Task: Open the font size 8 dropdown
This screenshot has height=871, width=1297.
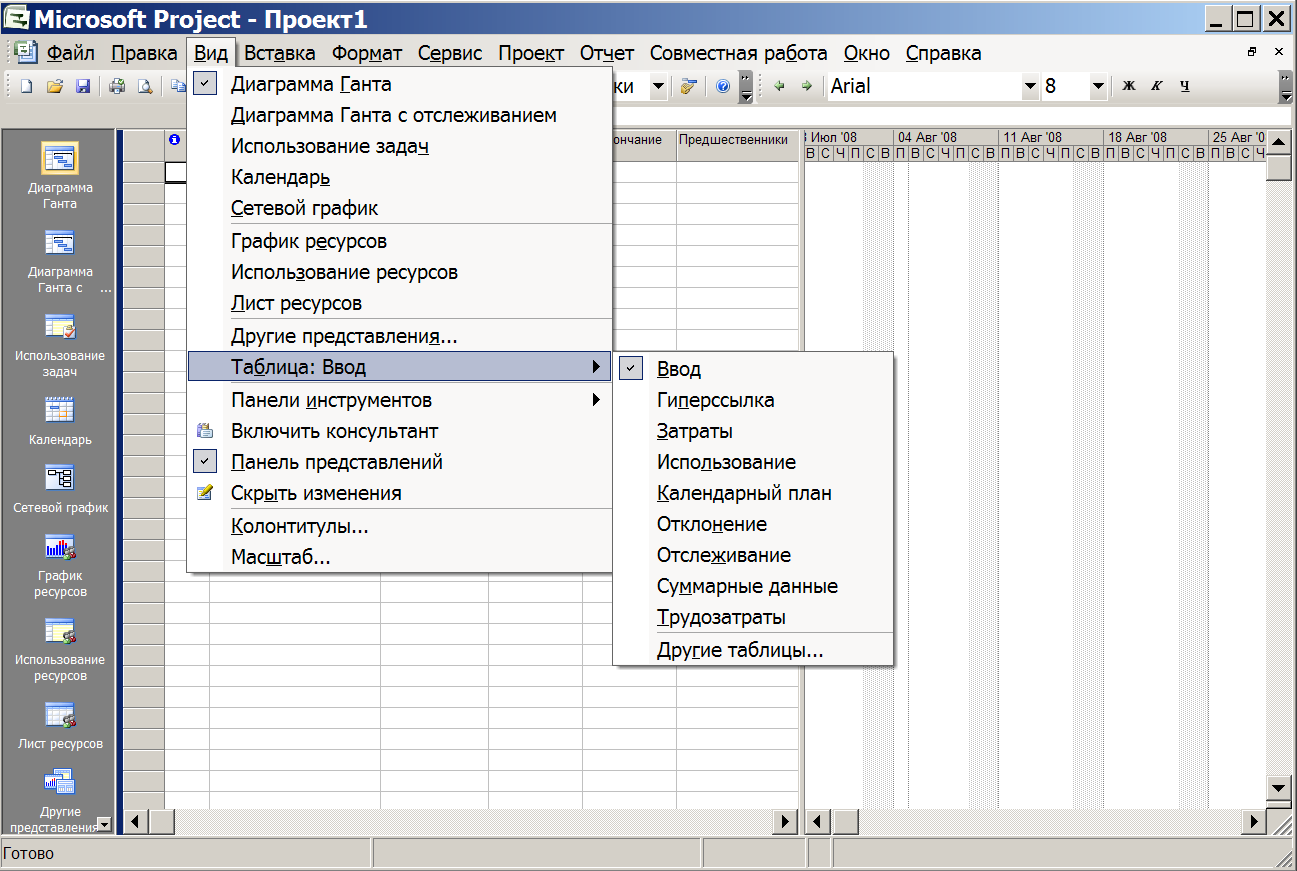Action: point(1098,87)
